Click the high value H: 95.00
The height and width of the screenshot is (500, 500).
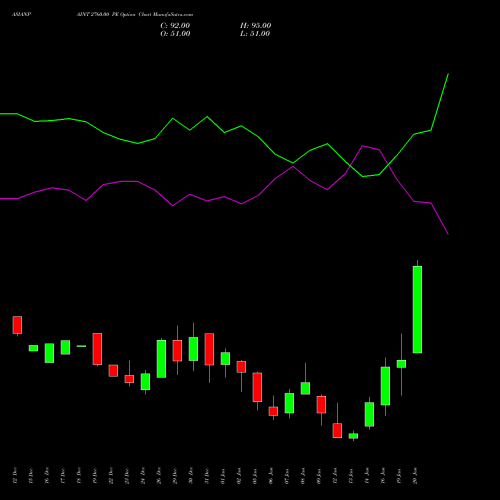[x=255, y=26]
